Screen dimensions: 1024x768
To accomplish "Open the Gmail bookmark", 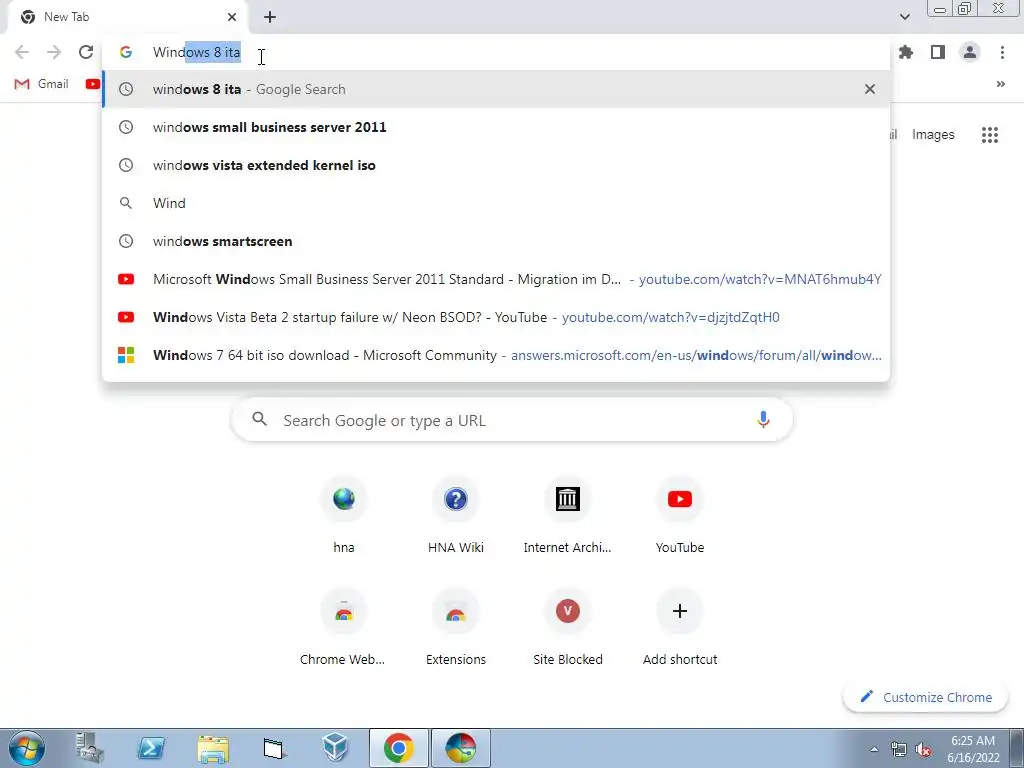I will (x=41, y=84).
